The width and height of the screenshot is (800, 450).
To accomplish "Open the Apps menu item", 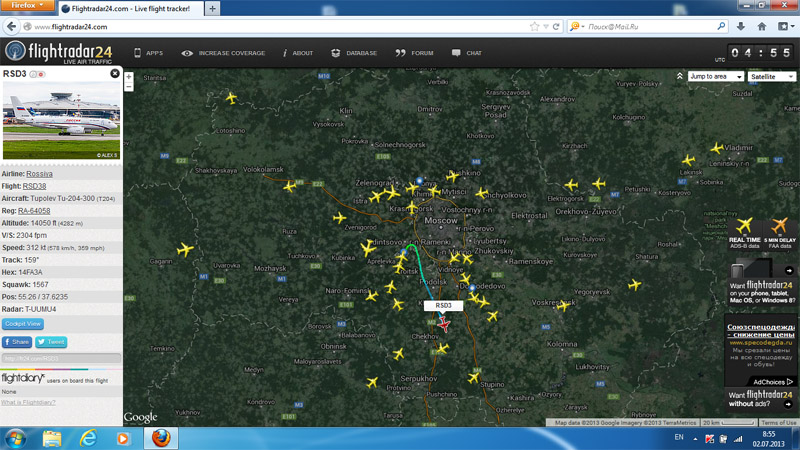I will 148,53.
